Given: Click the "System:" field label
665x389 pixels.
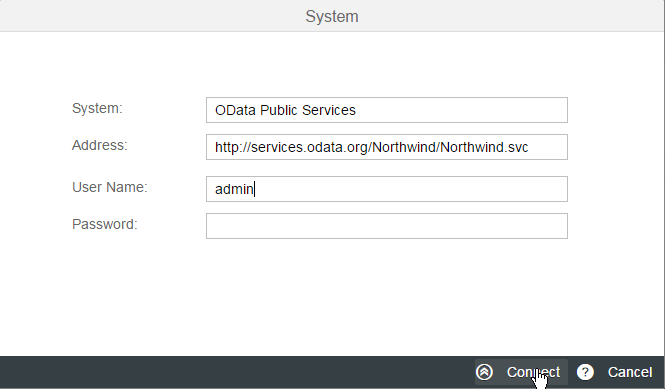Looking at the screenshot, I should click(x=97, y=108).
